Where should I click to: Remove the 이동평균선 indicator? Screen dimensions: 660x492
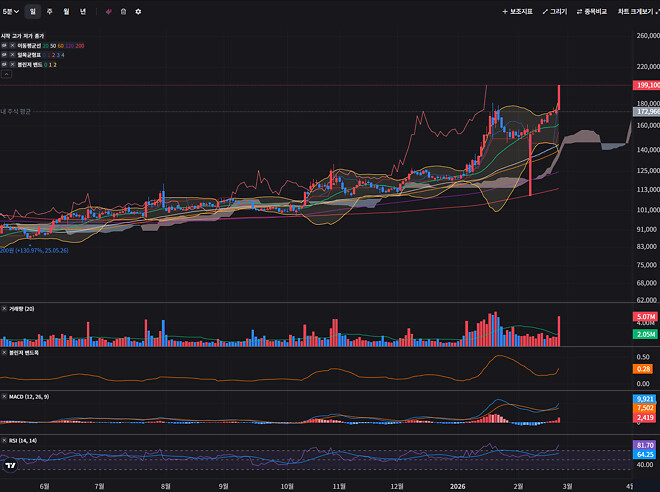click(13, 45)
